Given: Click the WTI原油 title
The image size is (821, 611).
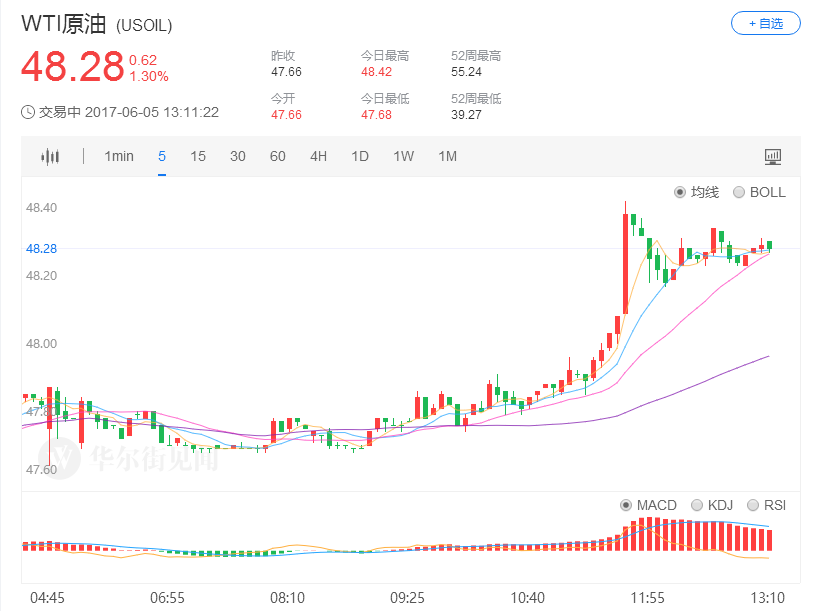Looking at the screenshot, I should 64,24.
